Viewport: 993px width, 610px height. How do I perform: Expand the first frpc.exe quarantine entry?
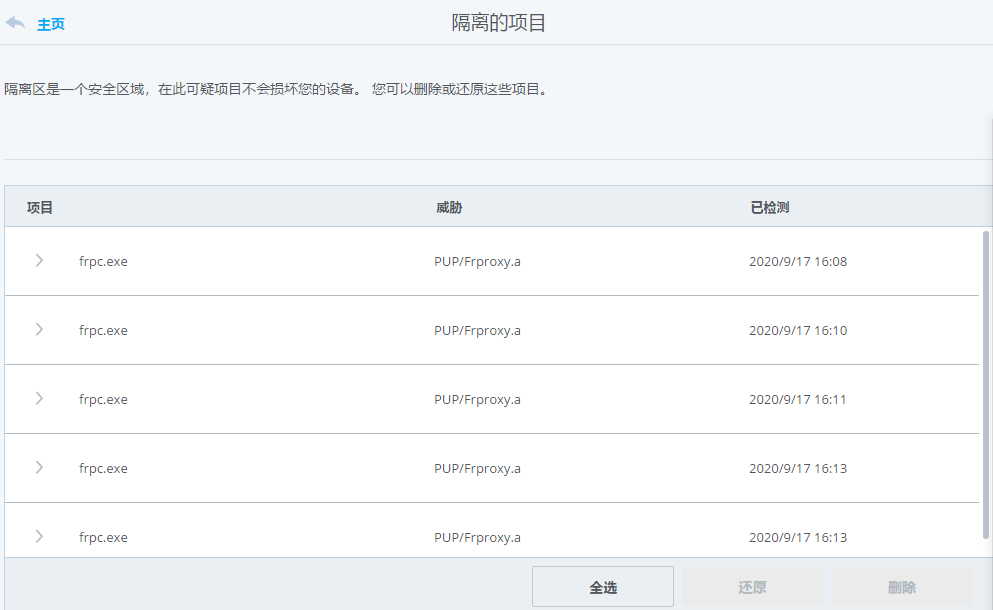38,261
